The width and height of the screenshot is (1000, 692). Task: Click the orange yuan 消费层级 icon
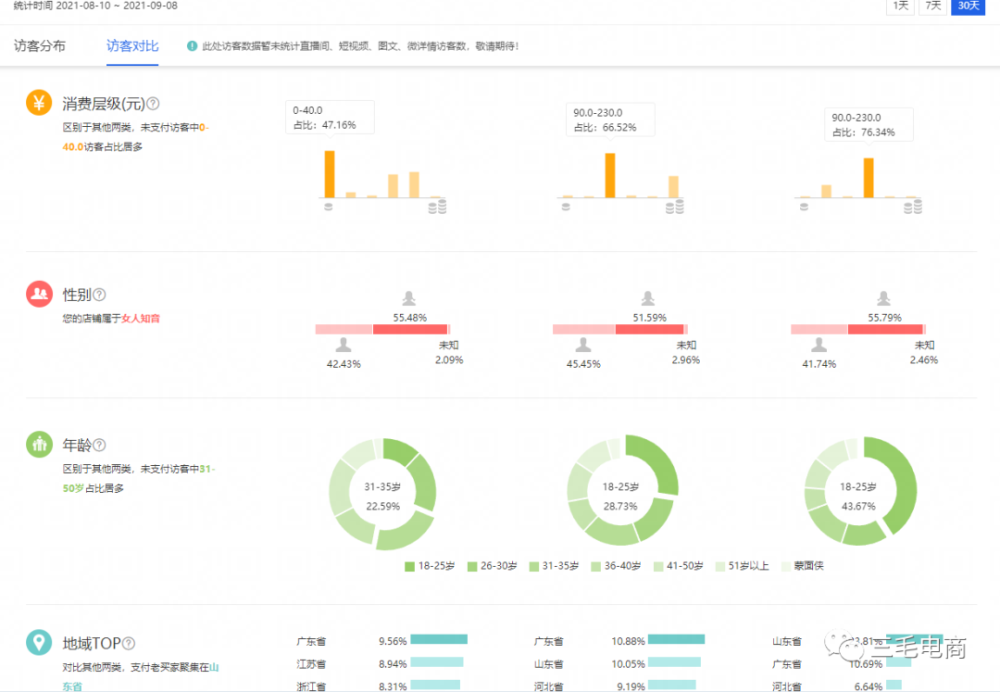coord(39,102)
